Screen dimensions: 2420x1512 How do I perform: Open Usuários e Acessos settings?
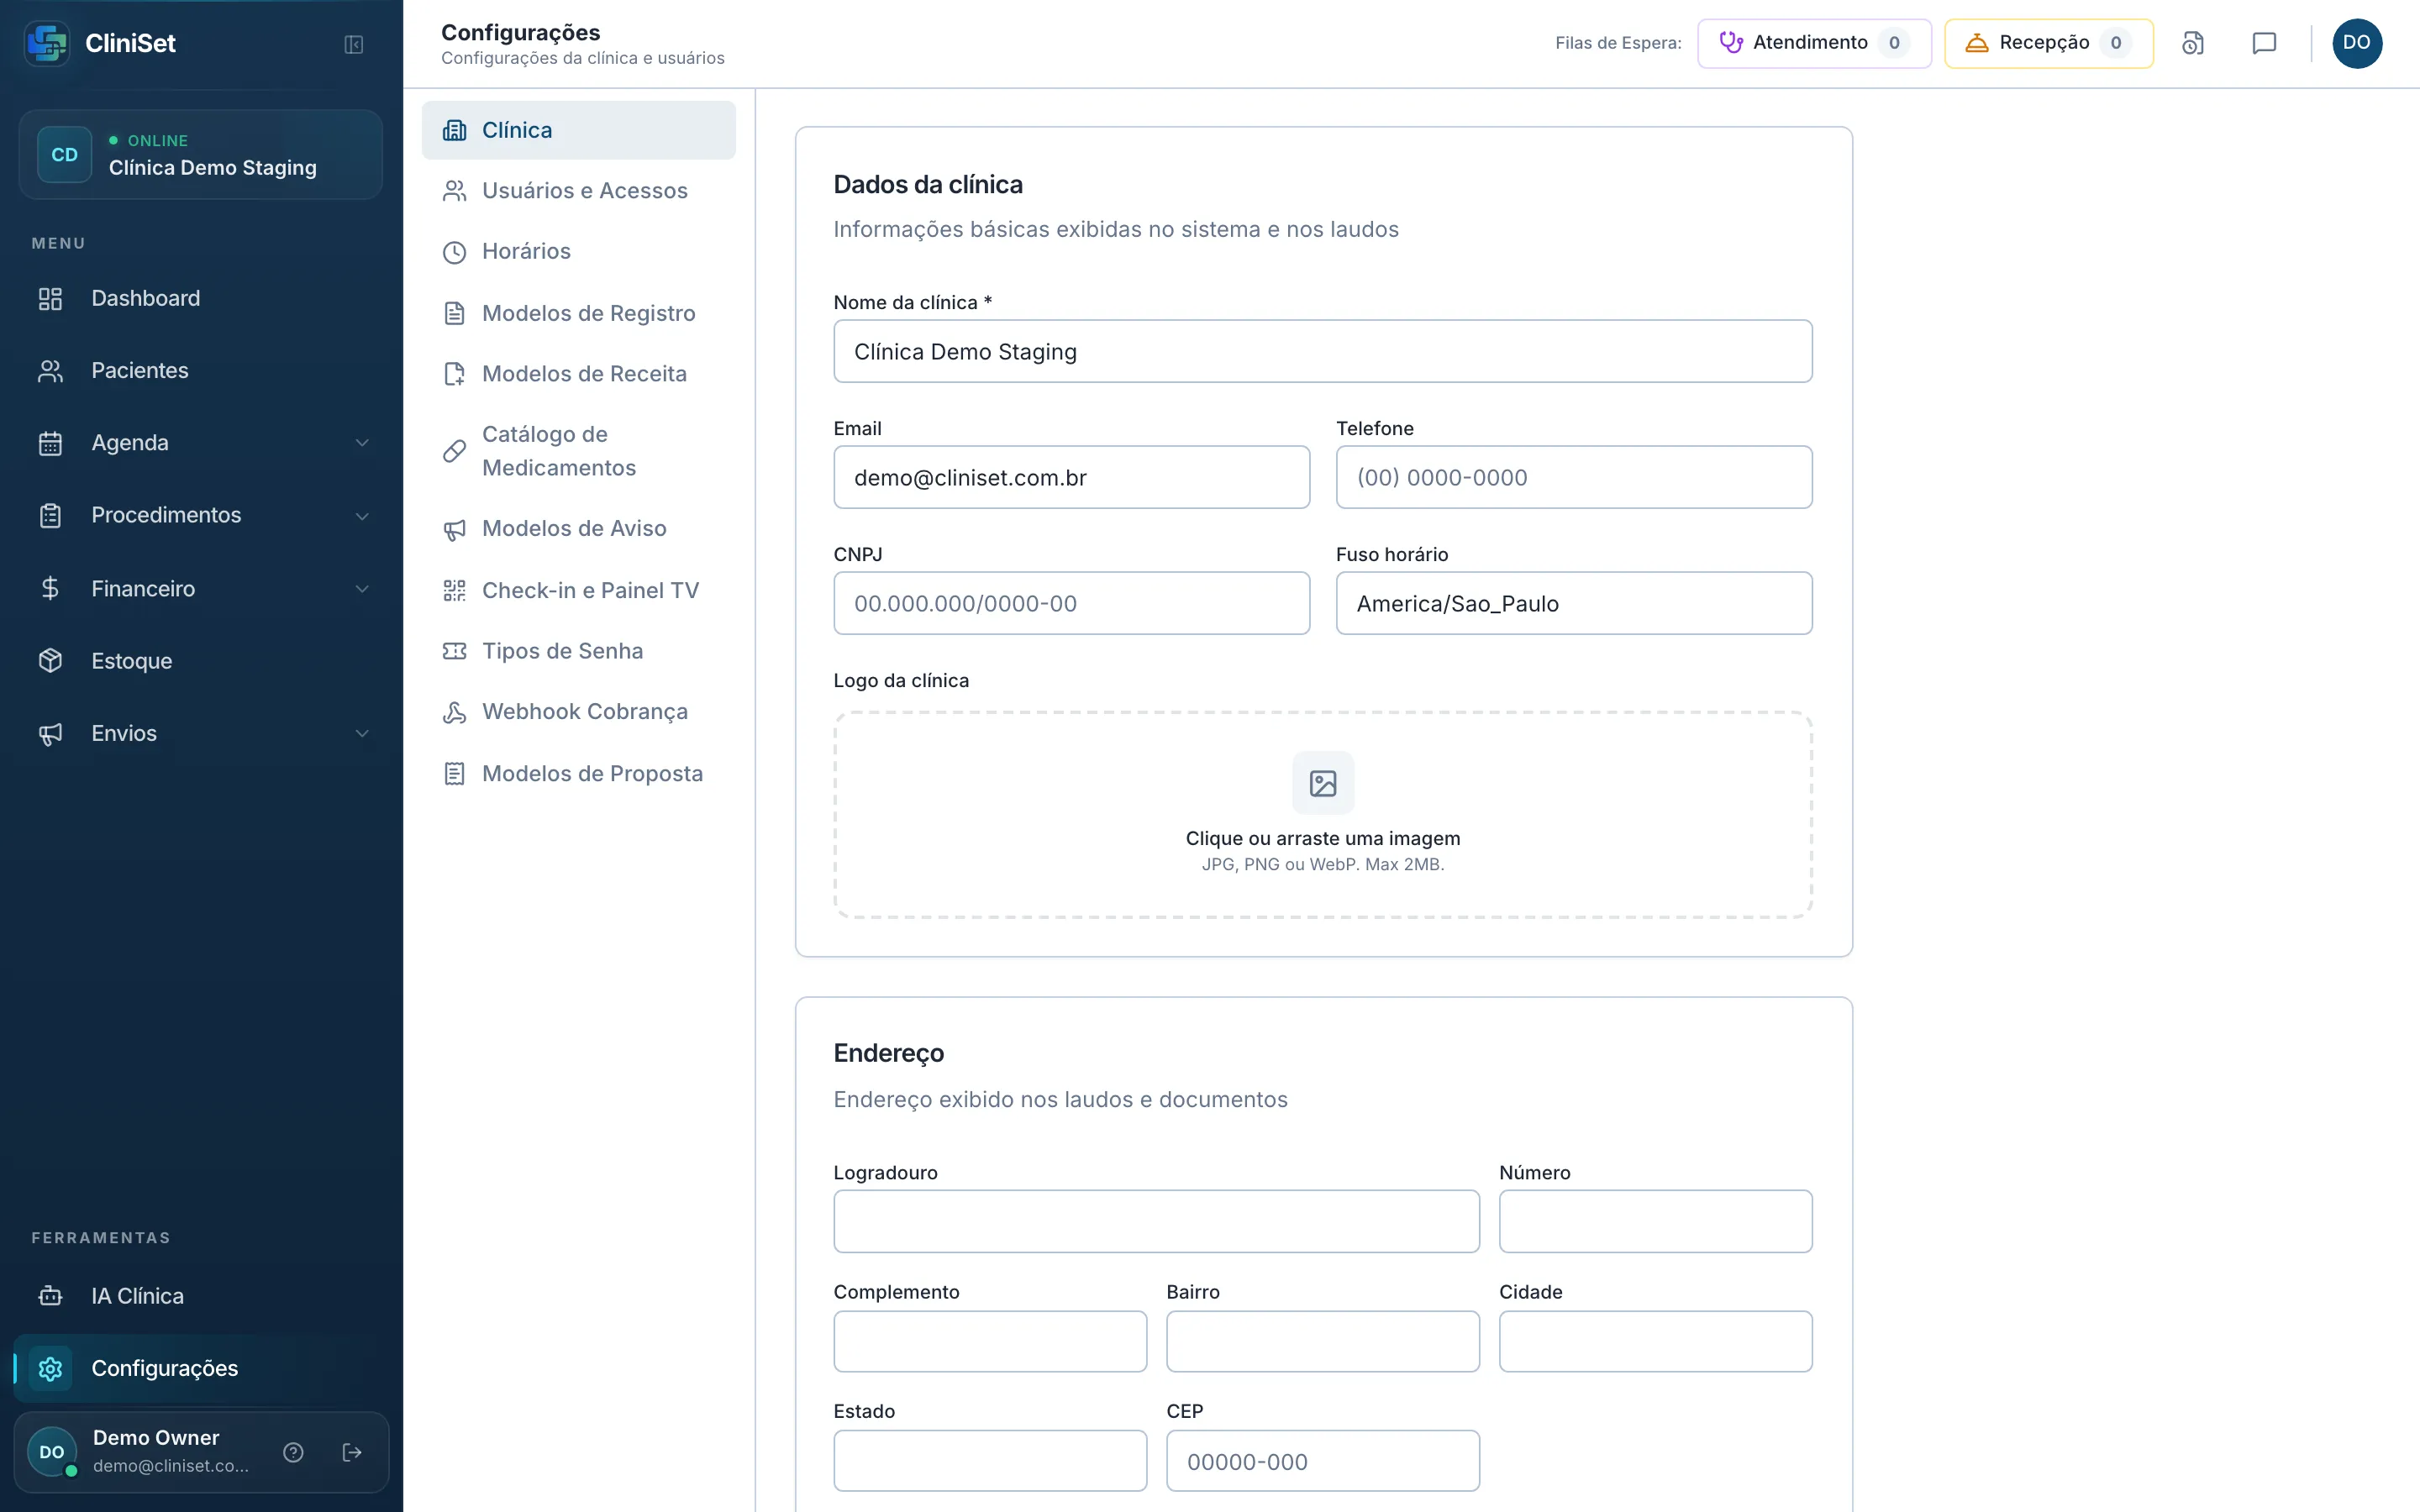click(578, 191)
